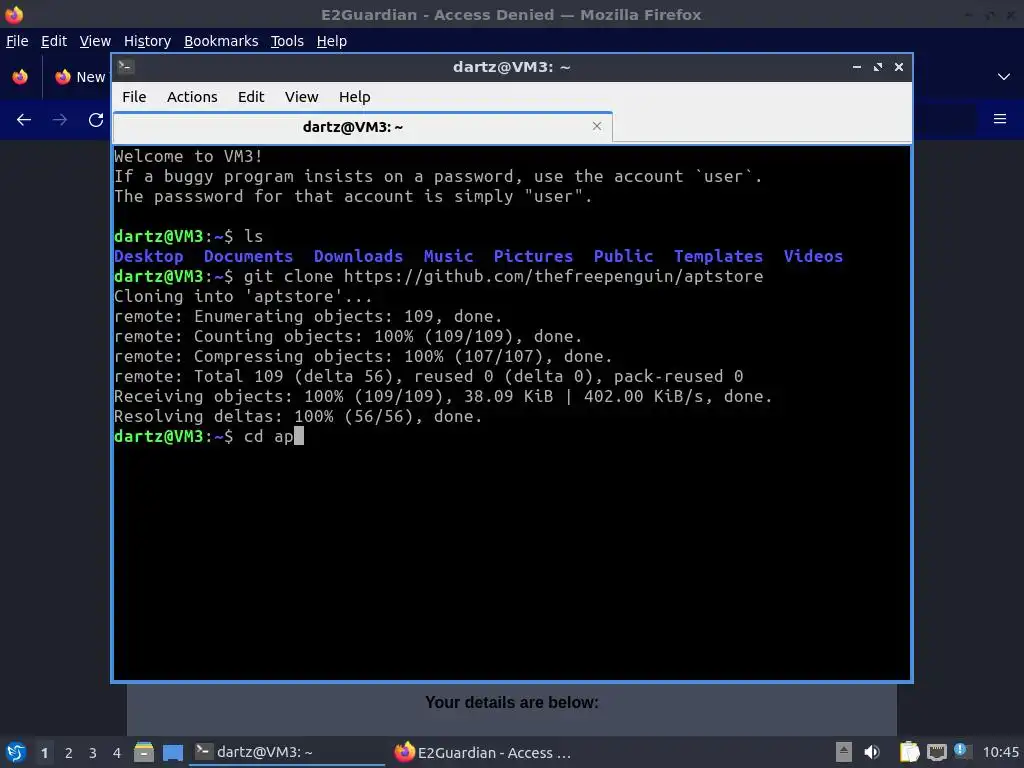Image resolution: width=1024 pixels, height=768 pixels.
Task: Click the 10:45 taskbar clock
Action: (1000, 752)
